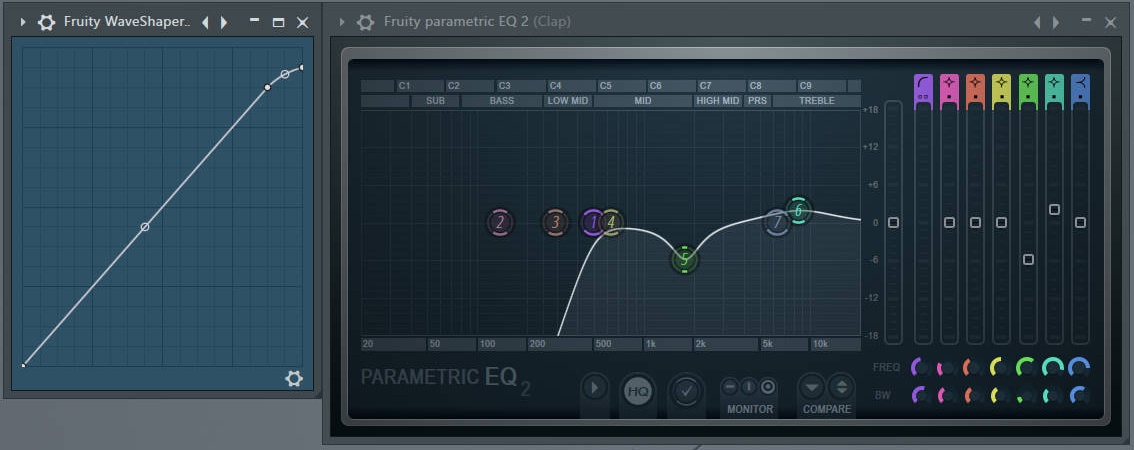Click the purple band 1 BW knob

click(x=920, y=396)
